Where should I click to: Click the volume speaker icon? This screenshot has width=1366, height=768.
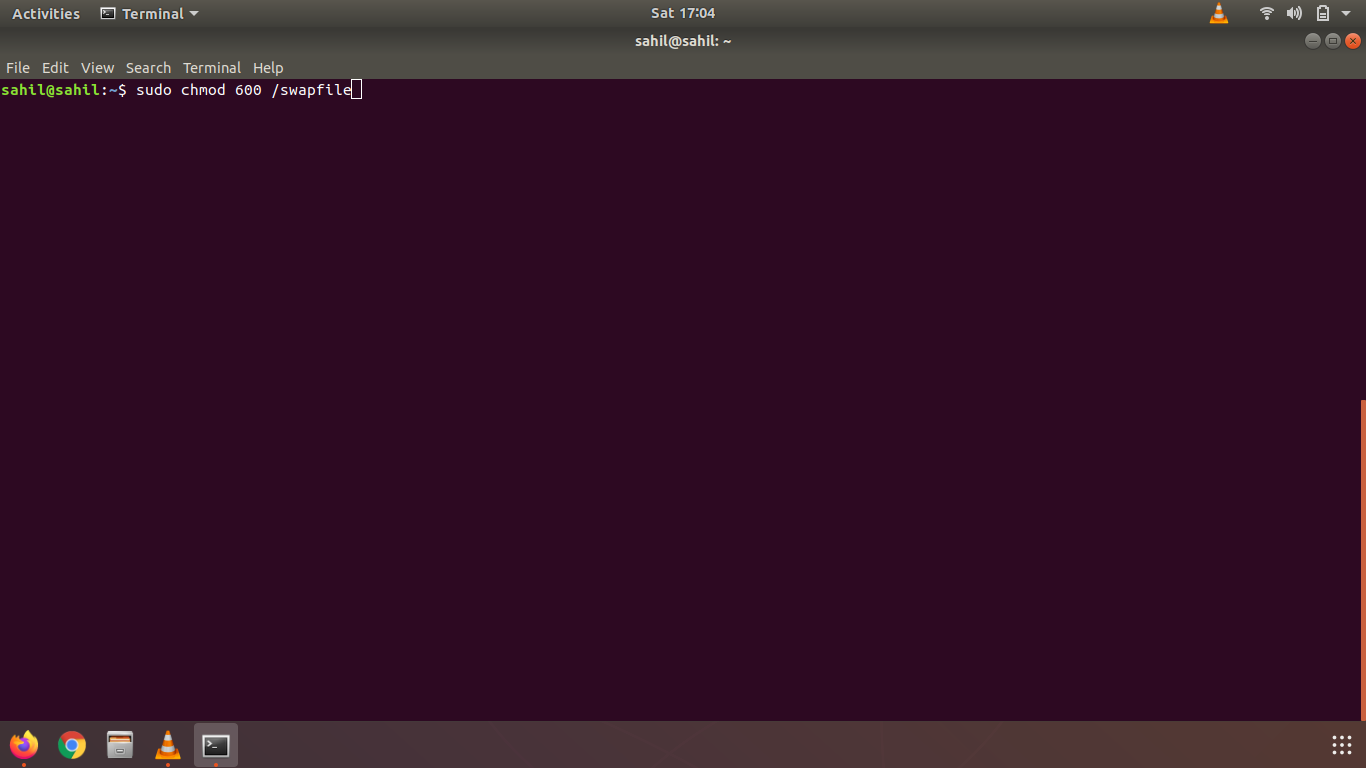pyautogui.click(x=1294, y=14)
